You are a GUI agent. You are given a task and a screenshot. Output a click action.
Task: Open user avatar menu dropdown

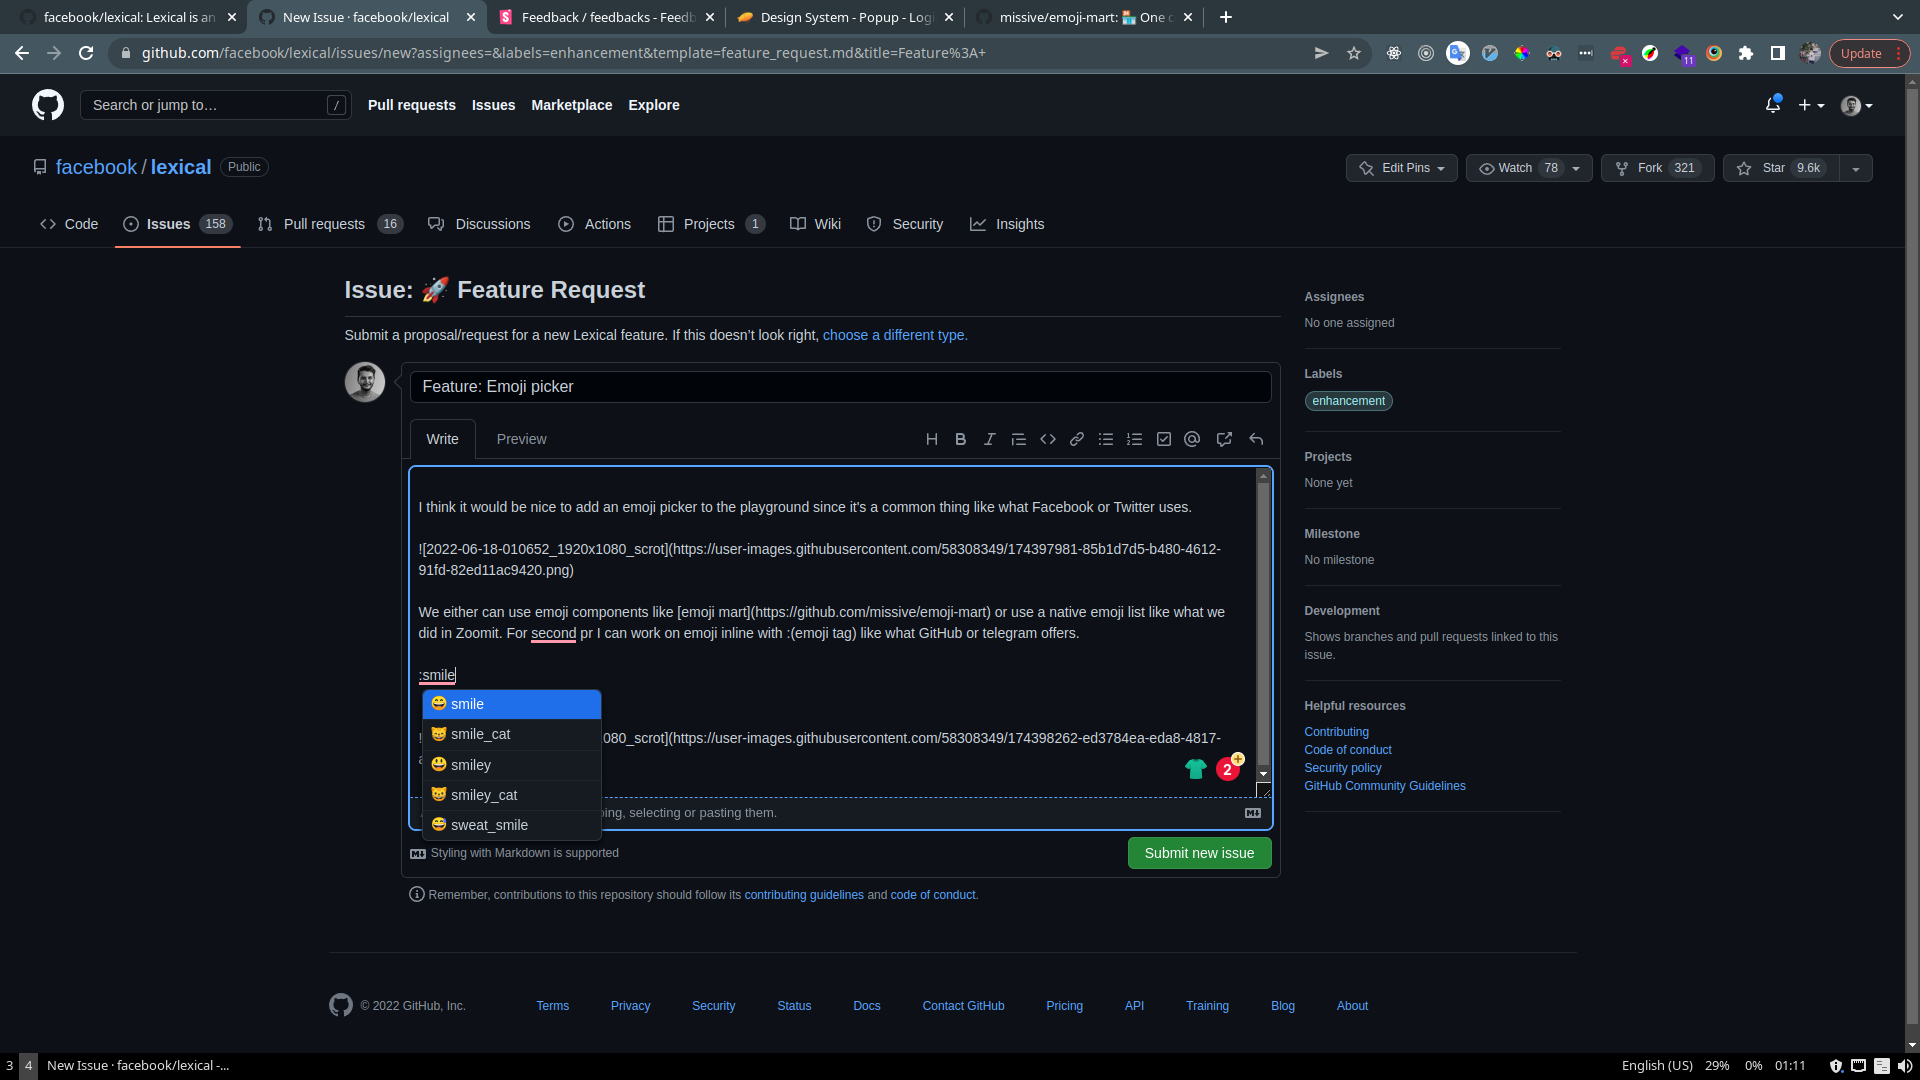point(1857,105)
